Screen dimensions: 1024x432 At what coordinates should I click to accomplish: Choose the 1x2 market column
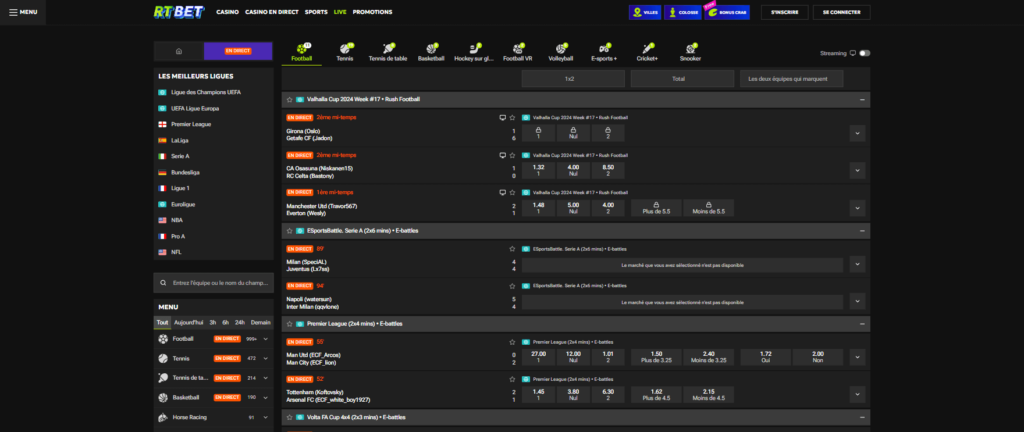(x=573, y=79)
